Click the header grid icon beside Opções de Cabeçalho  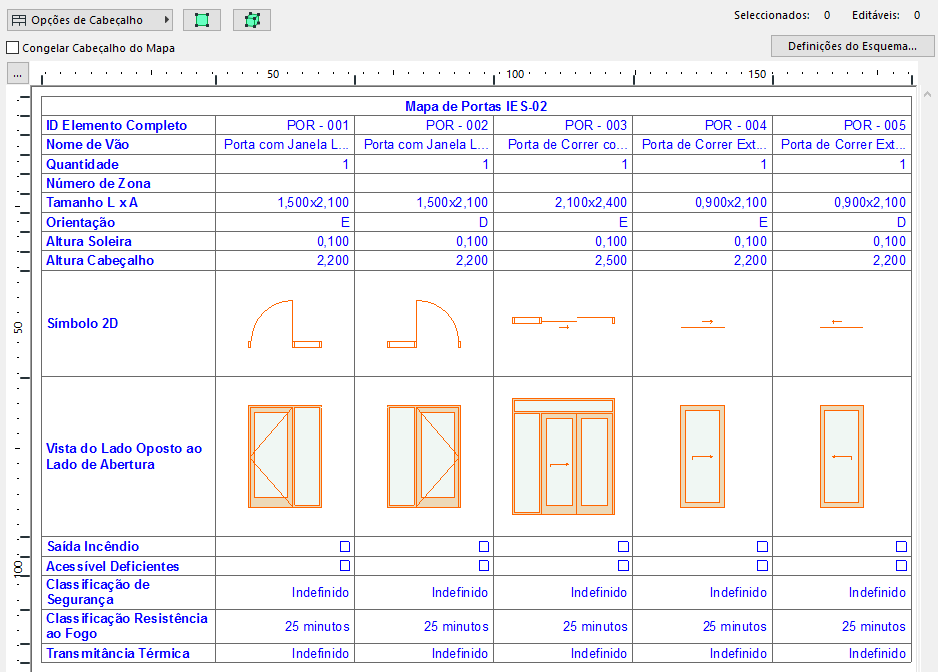[x=17, y=19]
